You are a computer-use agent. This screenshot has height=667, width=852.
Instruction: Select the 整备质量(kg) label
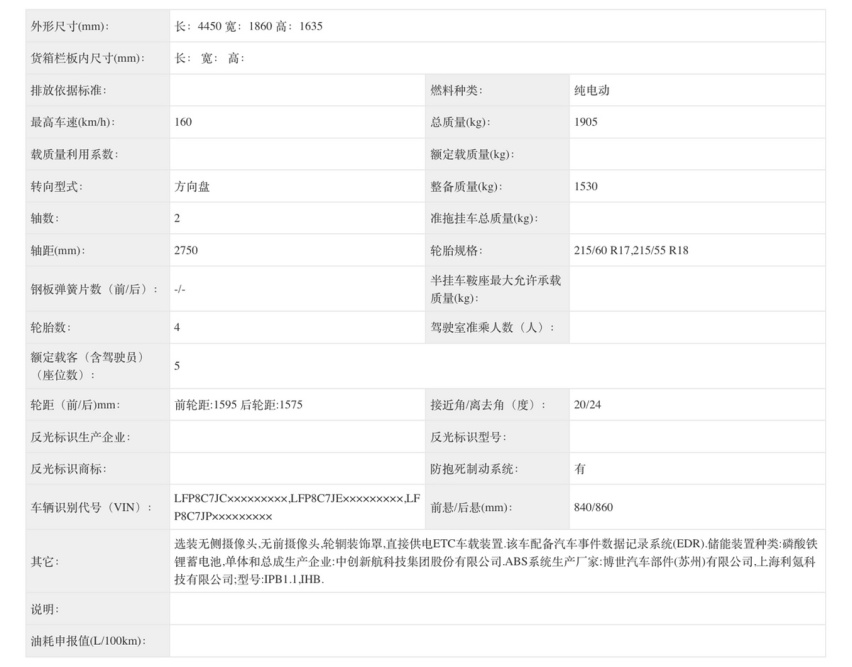pyautogui.click(x=466, y=186)
